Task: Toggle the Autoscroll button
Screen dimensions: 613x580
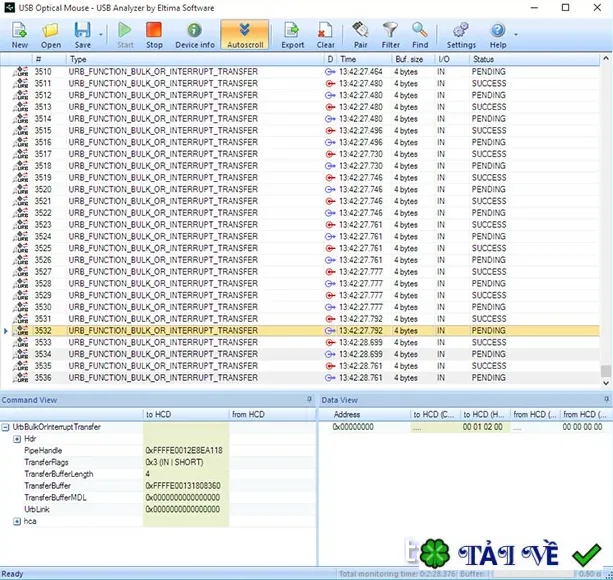Action: (245, 35)
